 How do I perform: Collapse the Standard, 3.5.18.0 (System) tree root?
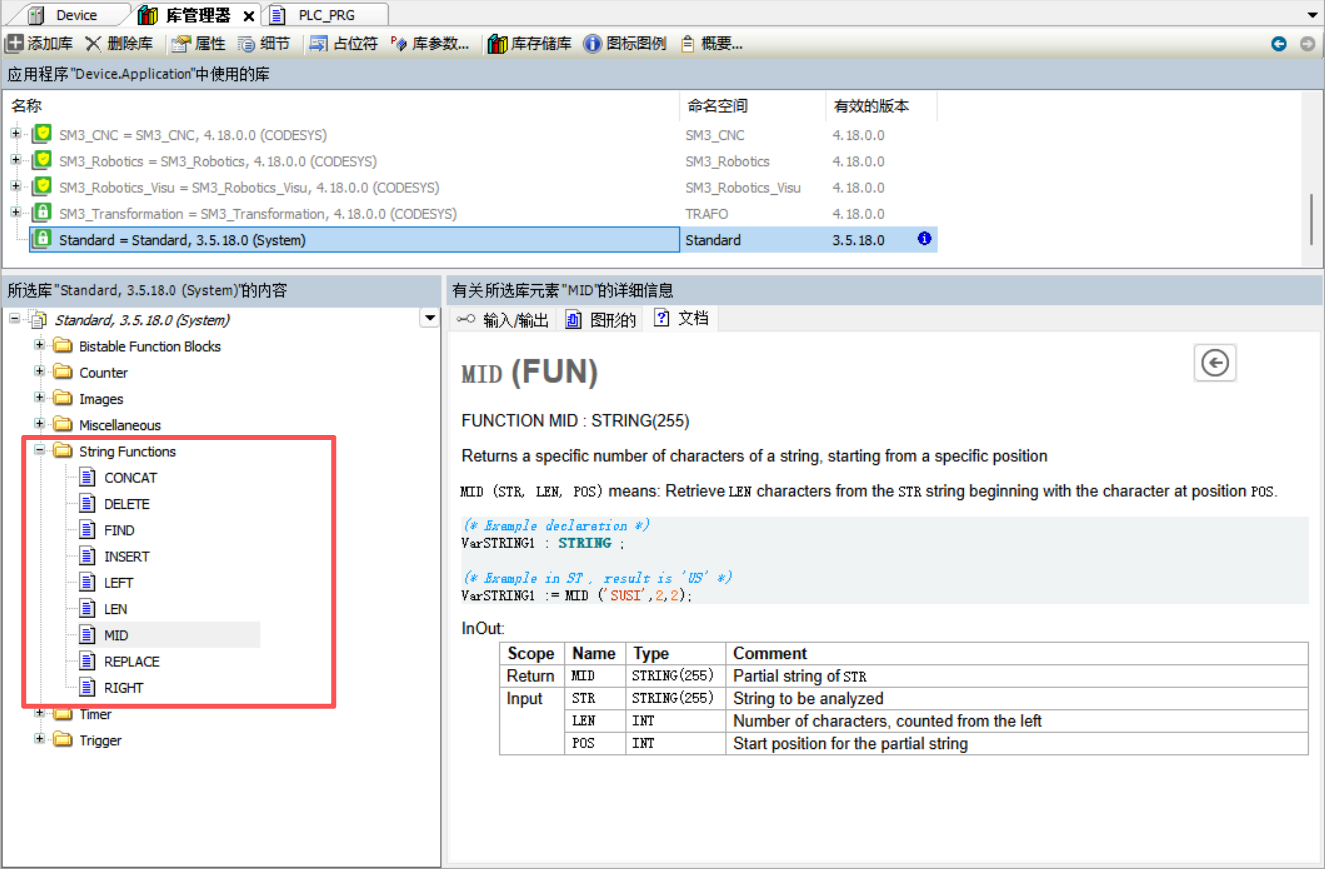tap(15, 319)
